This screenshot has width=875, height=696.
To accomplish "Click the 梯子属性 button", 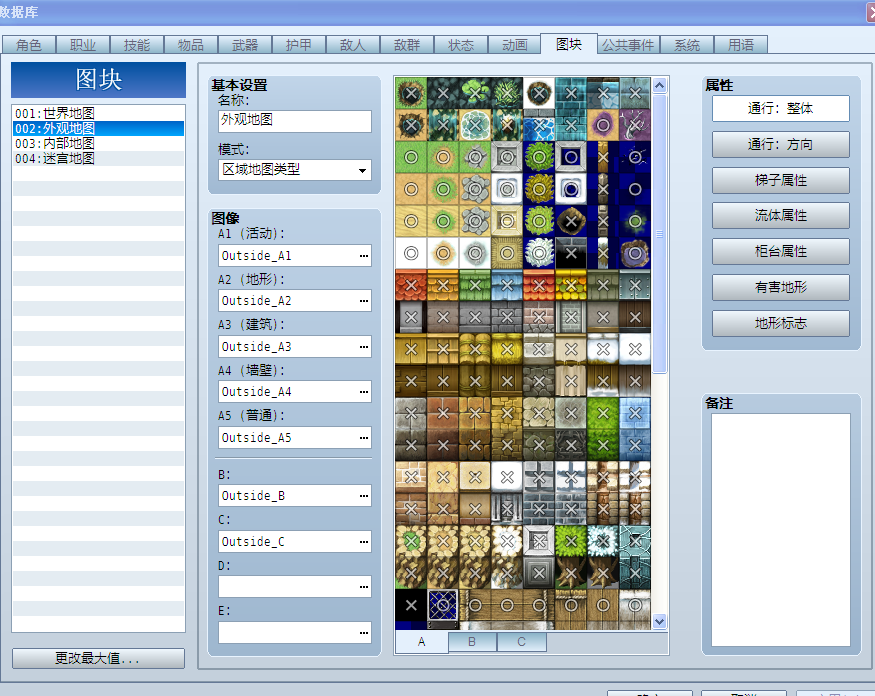I will pyautogui.click(x=781, y=180).
